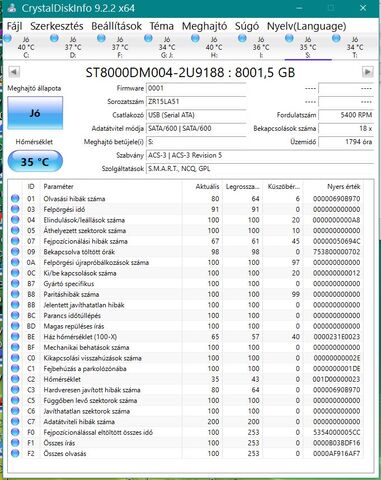Click status icon for Bekapcsolva töltött órák
The height and width of the screenshot is (480, 381).
15,252
